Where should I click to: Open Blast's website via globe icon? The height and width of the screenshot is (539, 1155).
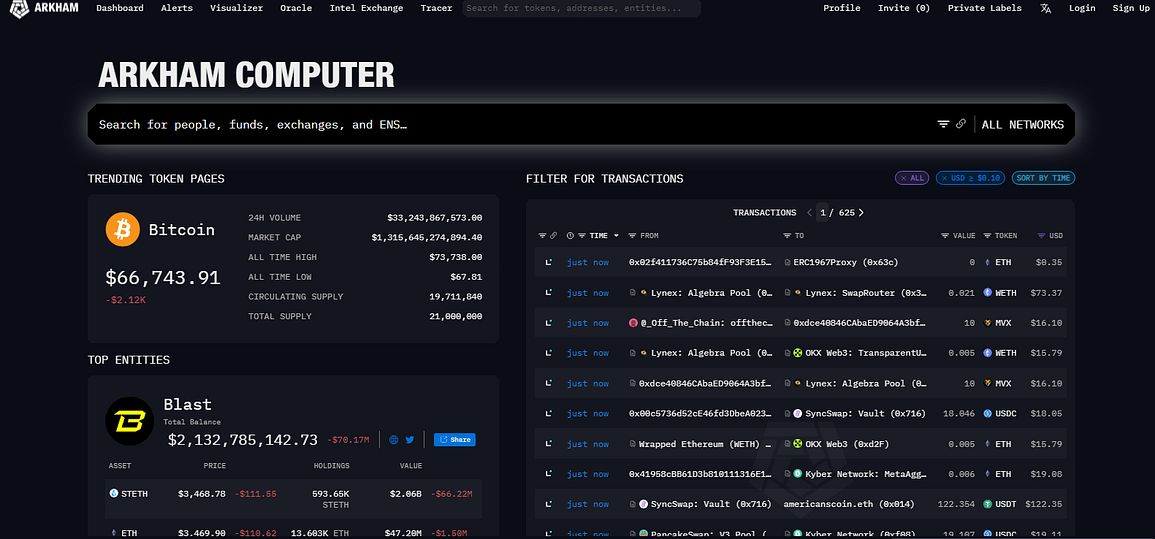tap(394, 440)
